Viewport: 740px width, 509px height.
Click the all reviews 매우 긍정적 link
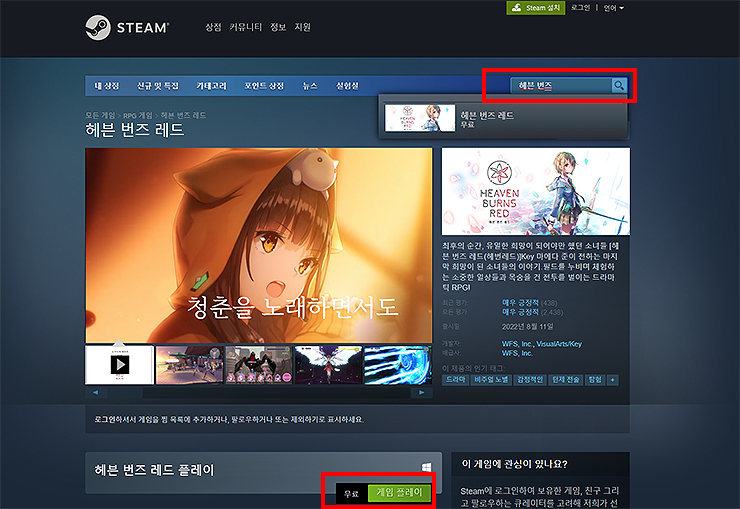[x=520, y=312]
